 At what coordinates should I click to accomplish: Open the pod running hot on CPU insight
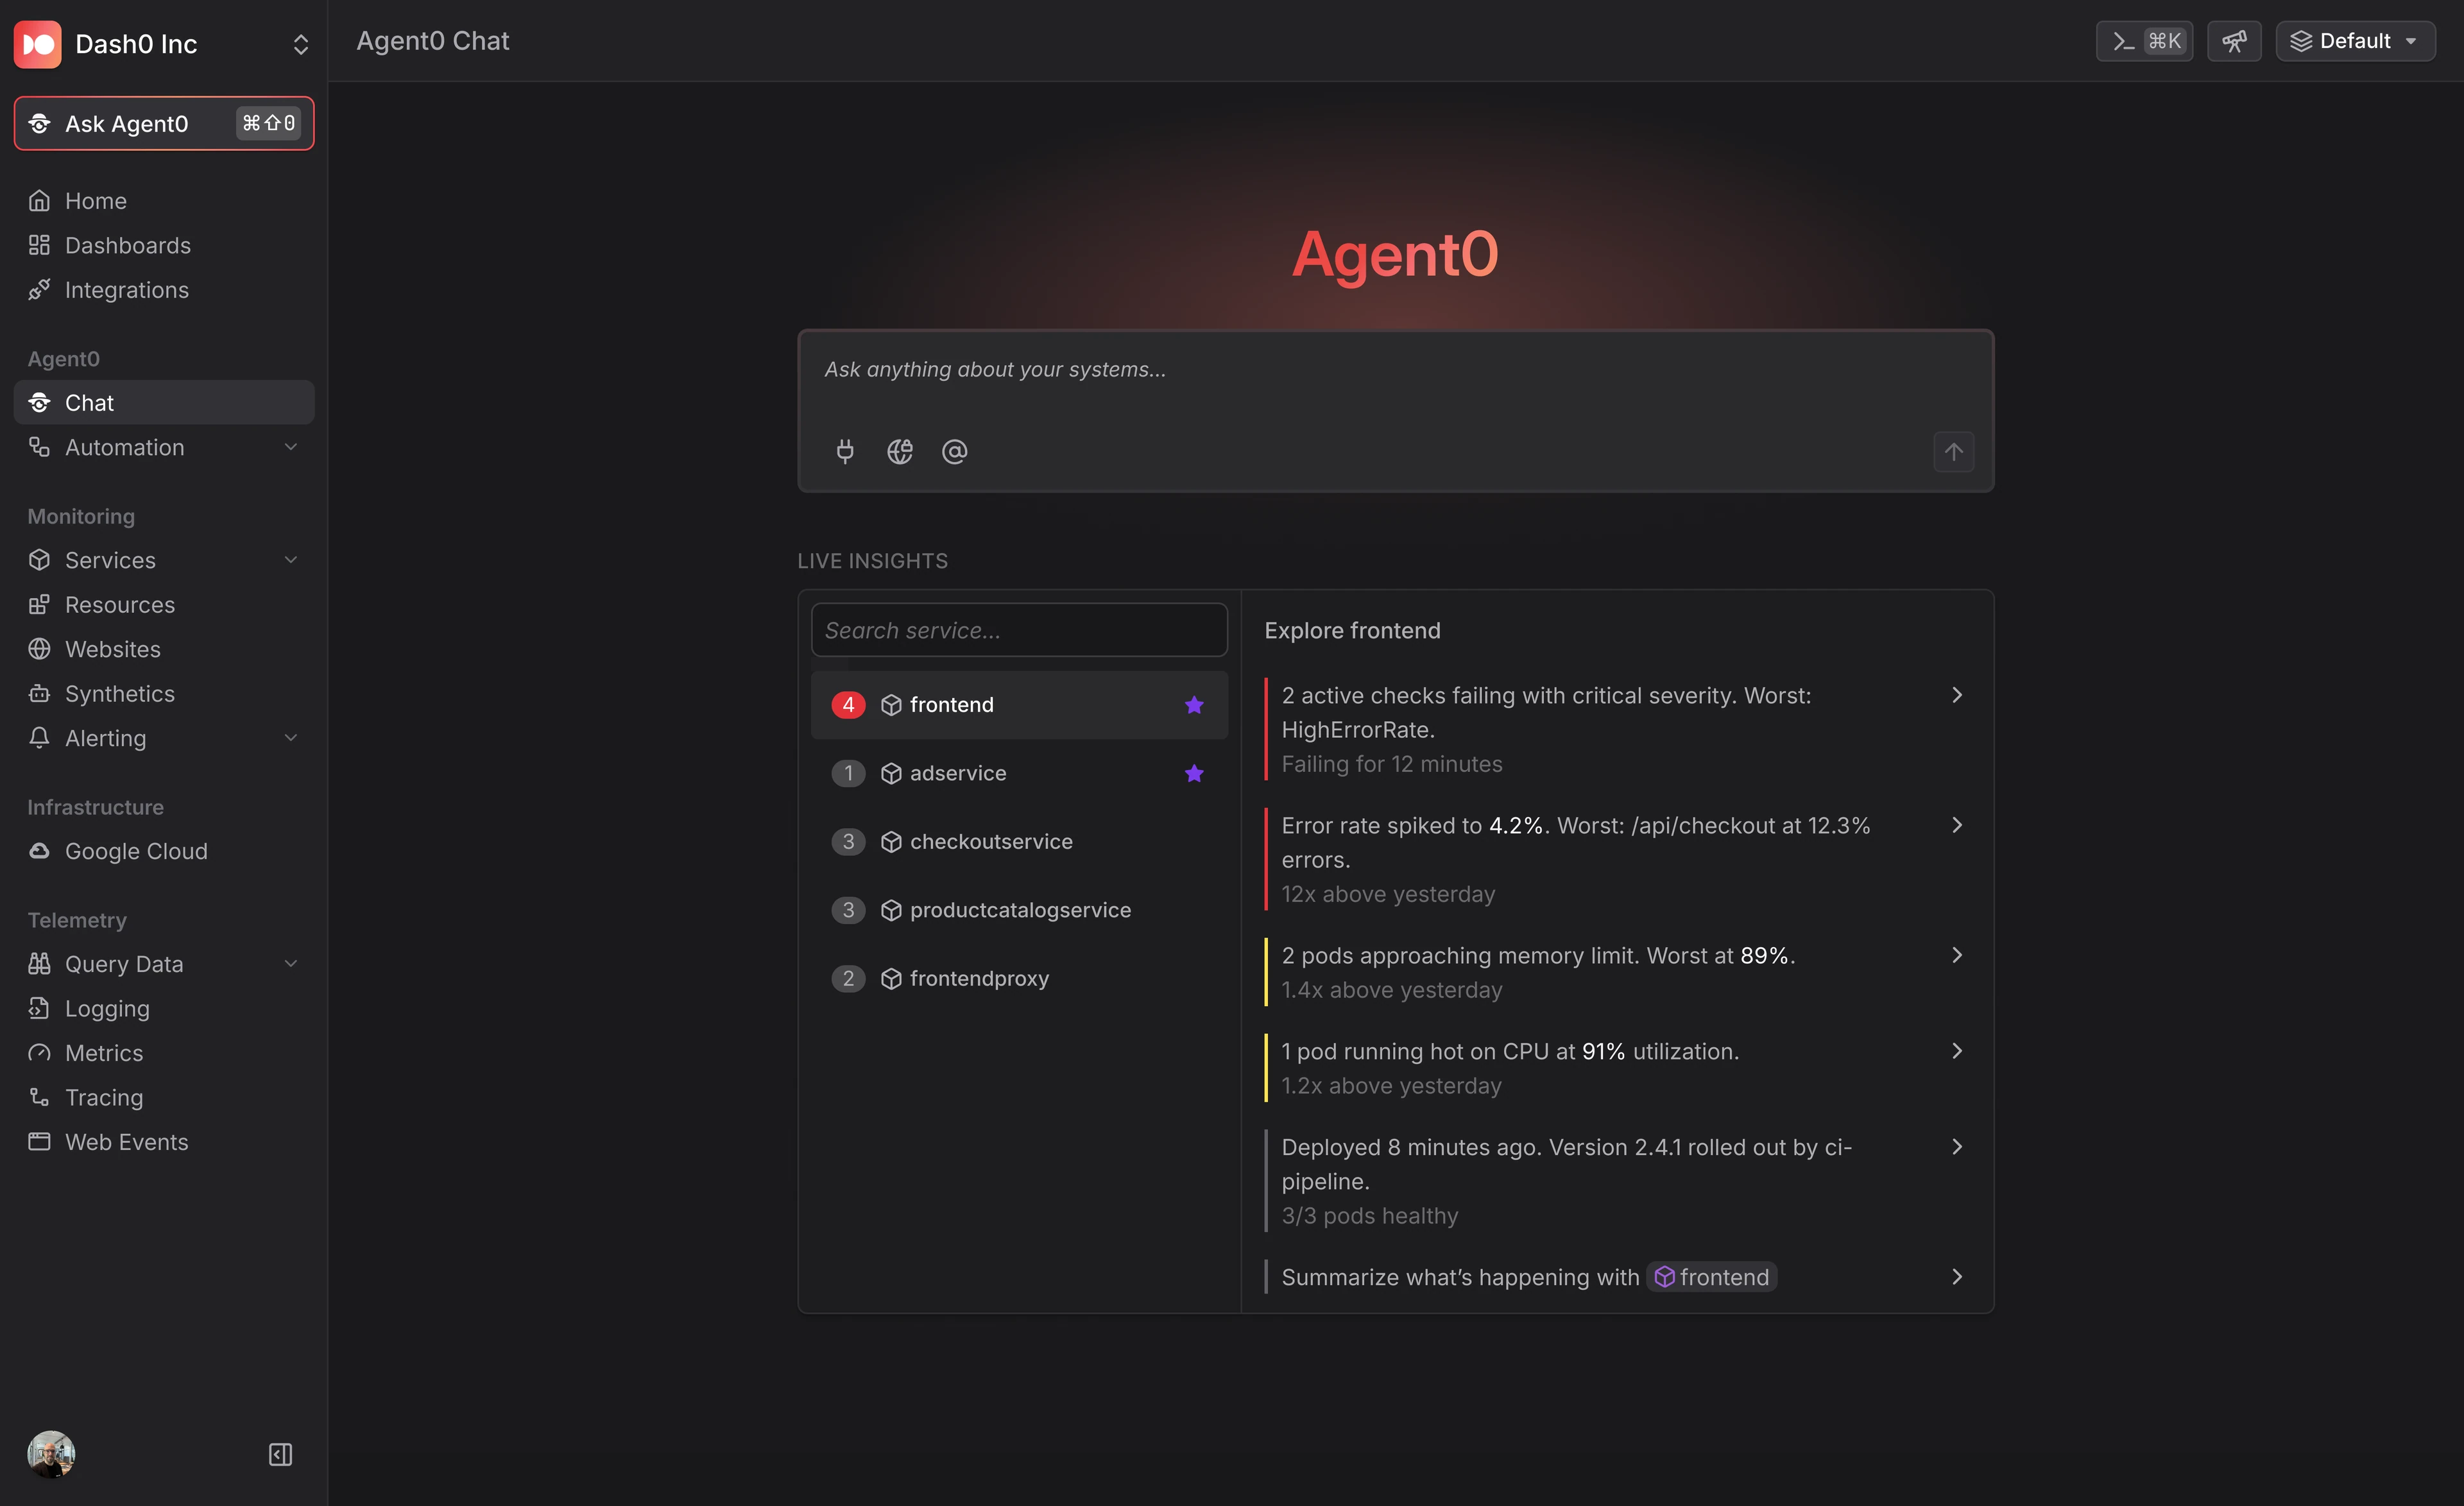(1616, 1069)
